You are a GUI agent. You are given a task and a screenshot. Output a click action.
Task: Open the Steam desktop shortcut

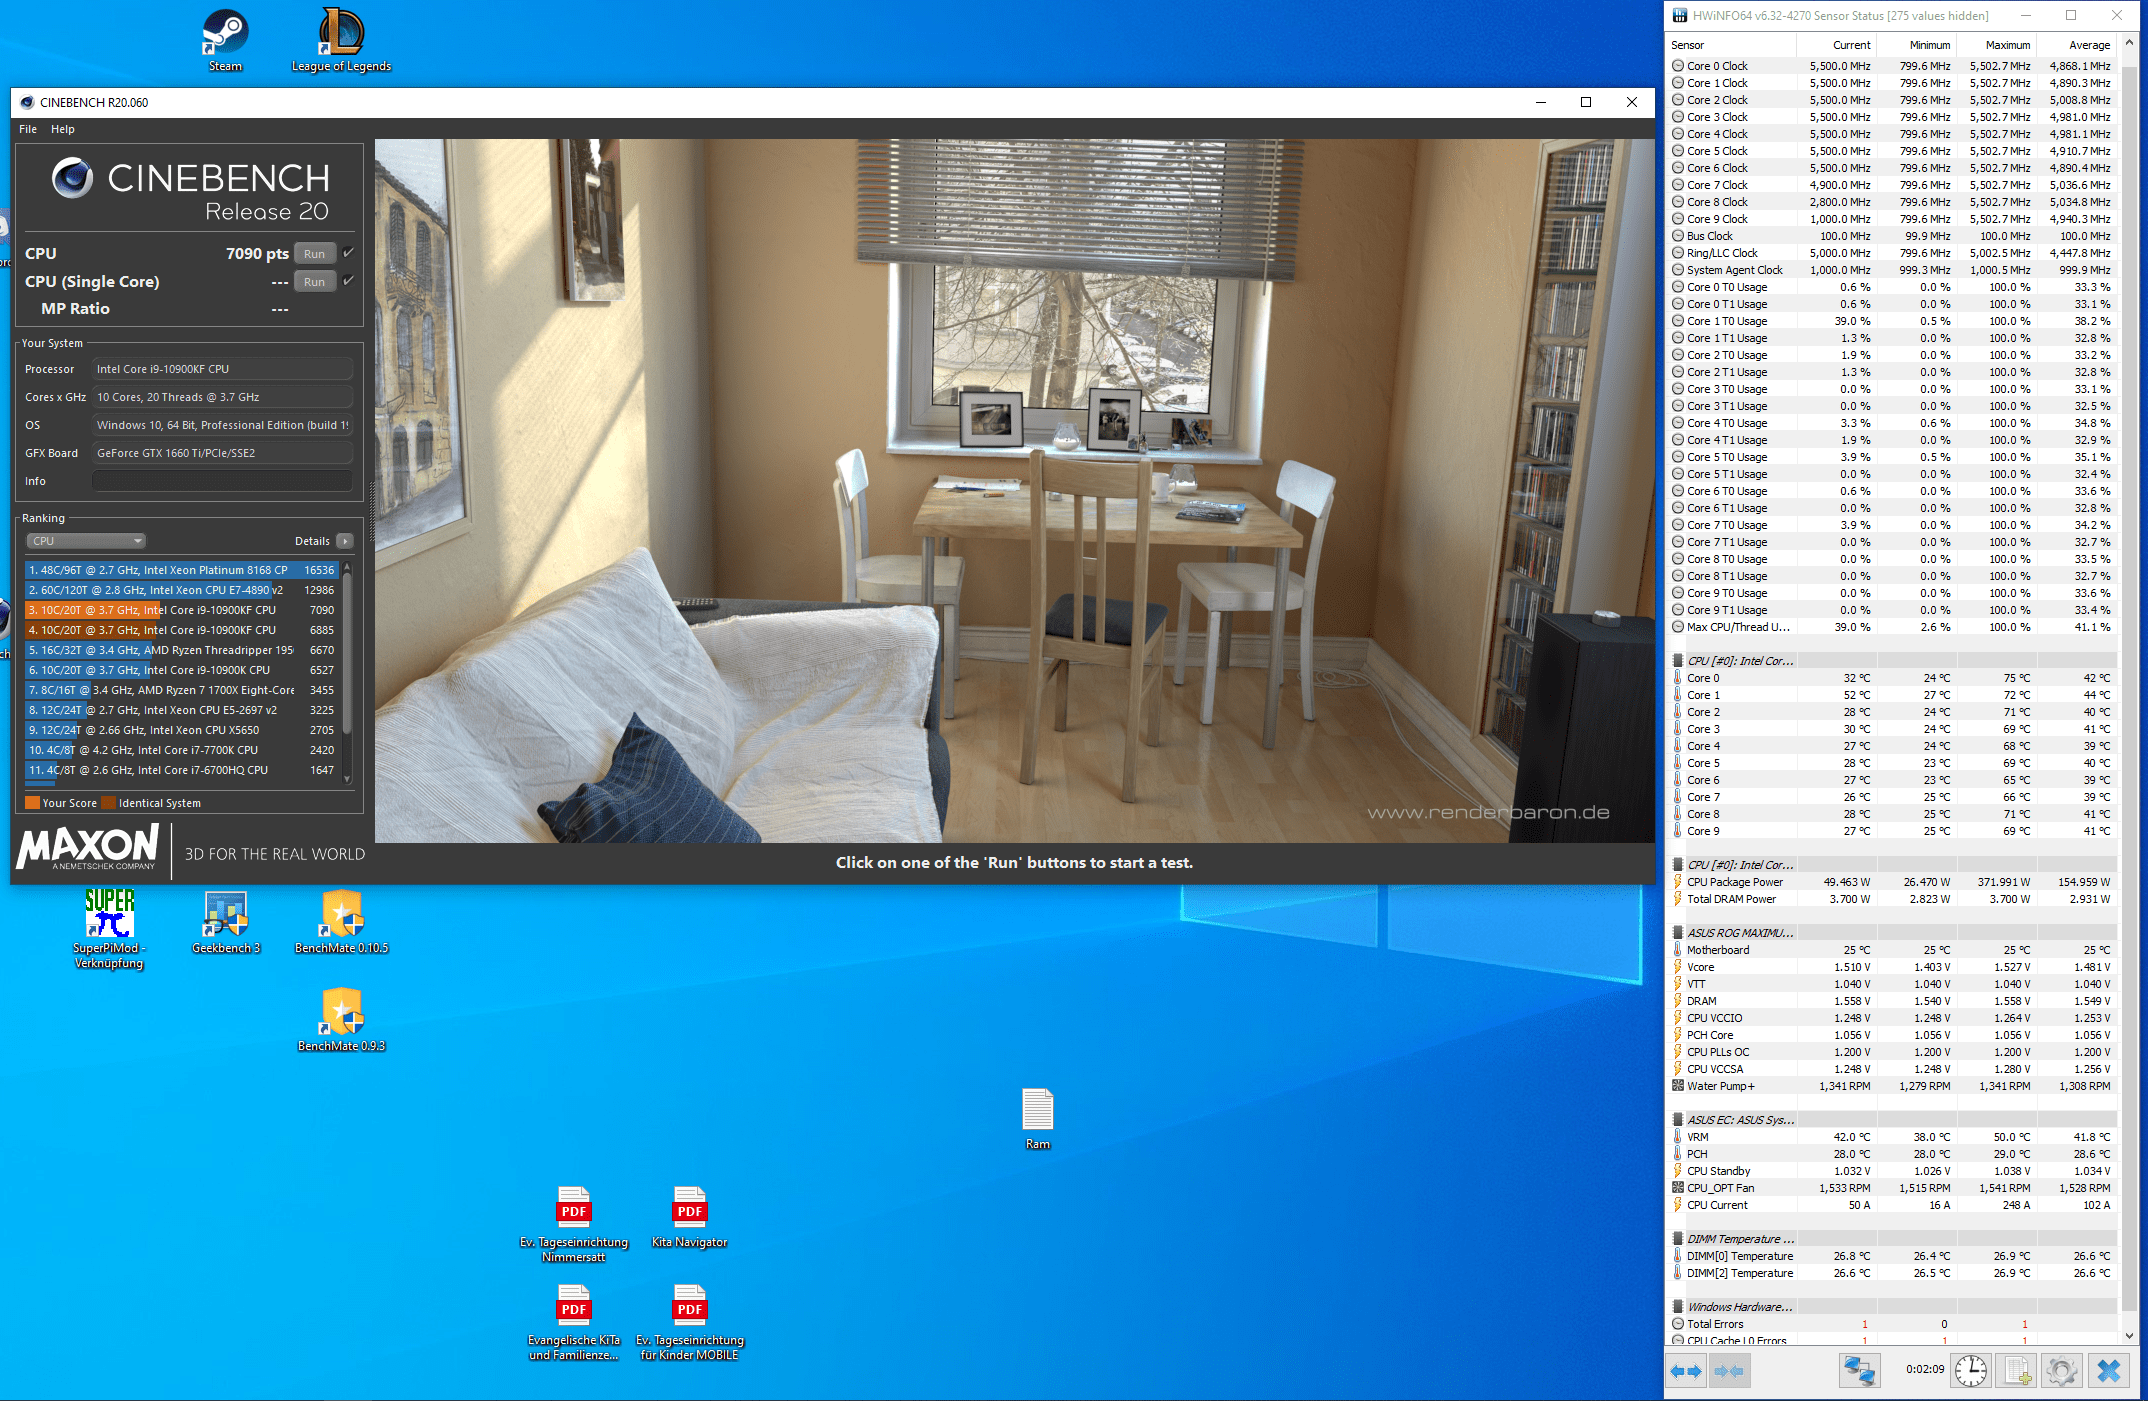[225, 40]
